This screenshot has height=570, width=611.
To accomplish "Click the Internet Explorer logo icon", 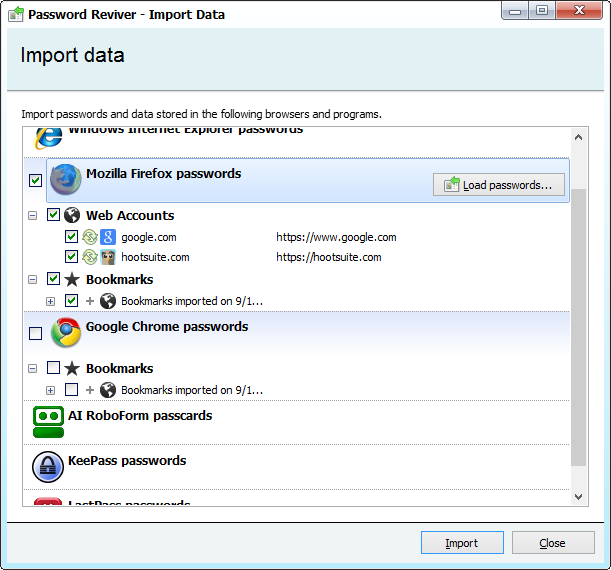I will pyautogui.click(x=48, y=138).
